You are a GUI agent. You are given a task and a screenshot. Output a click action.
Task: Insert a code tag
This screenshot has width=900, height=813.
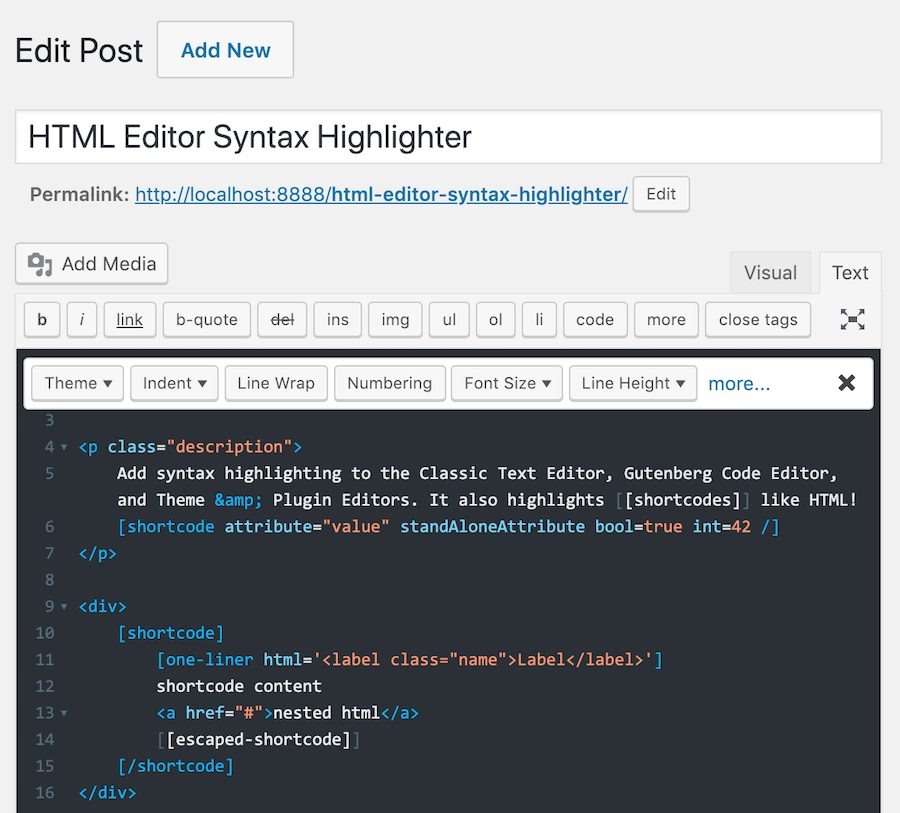pyautogui.click(x=595, y=319)
